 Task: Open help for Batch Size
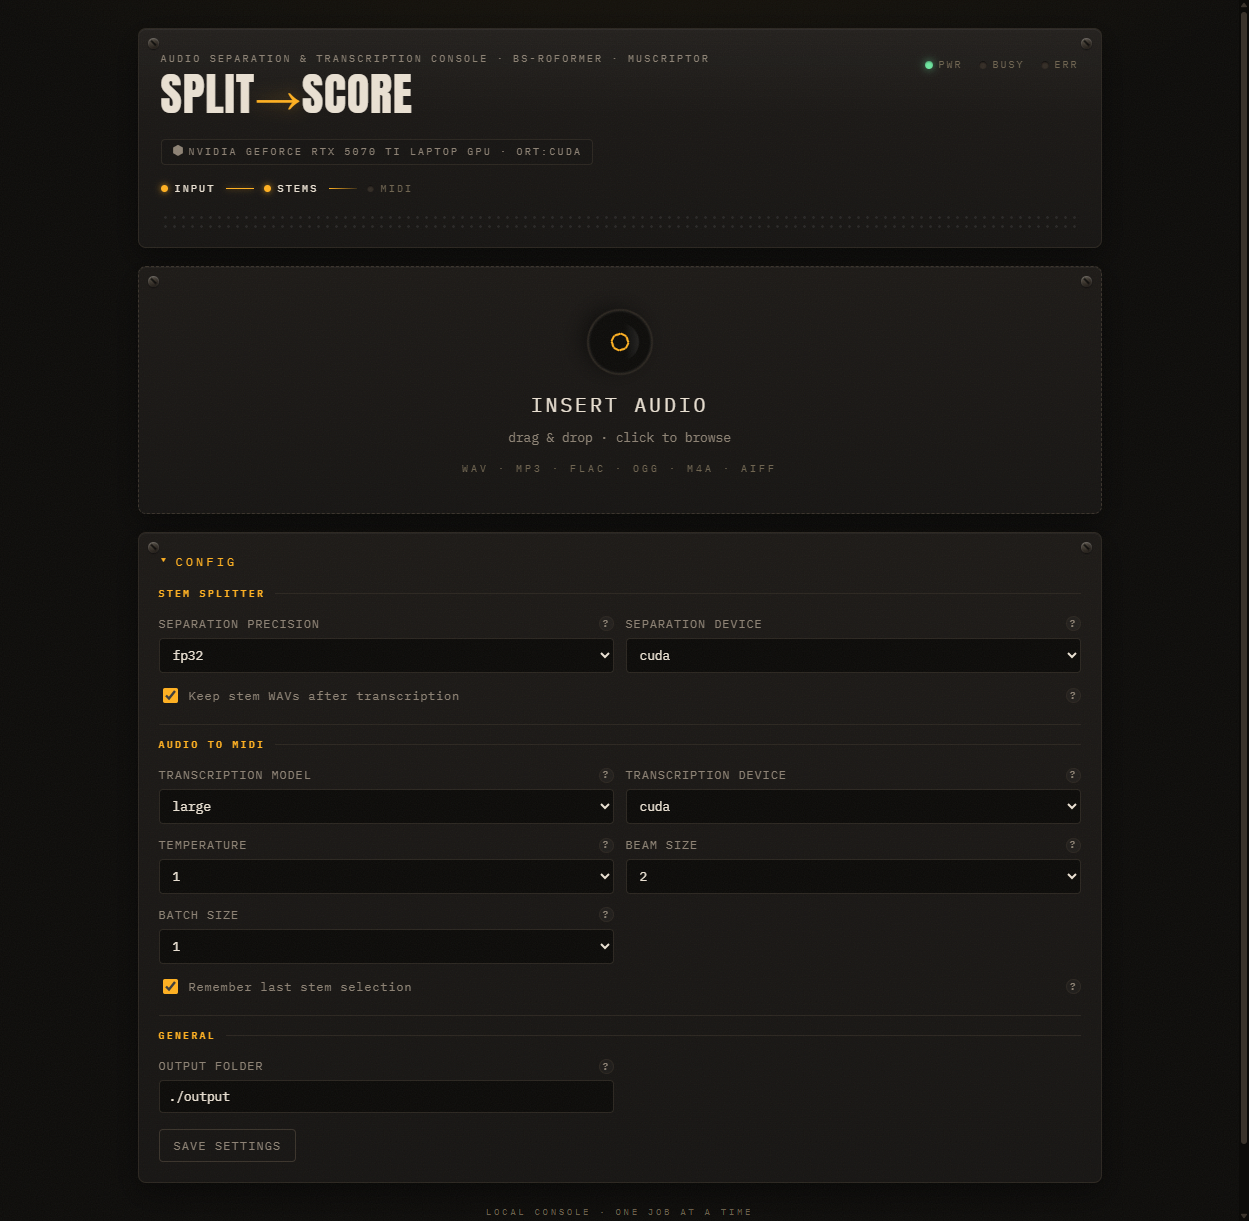605,915
